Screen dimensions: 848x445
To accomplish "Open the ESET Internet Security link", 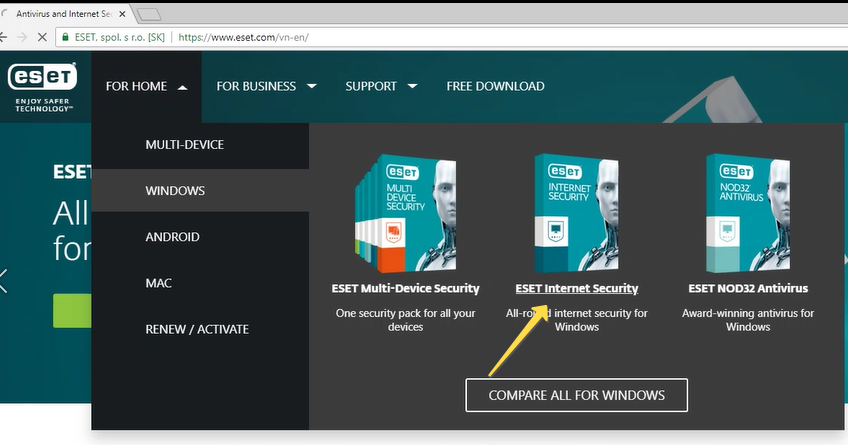I will [x=577, y=288].
